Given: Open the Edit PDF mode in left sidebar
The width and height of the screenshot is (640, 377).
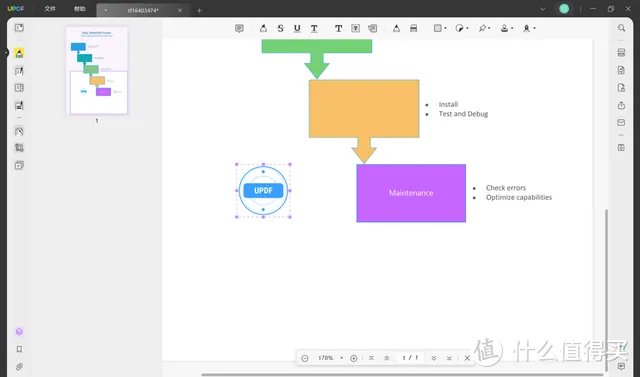Looking at the screenshot, I should point(19,71).
